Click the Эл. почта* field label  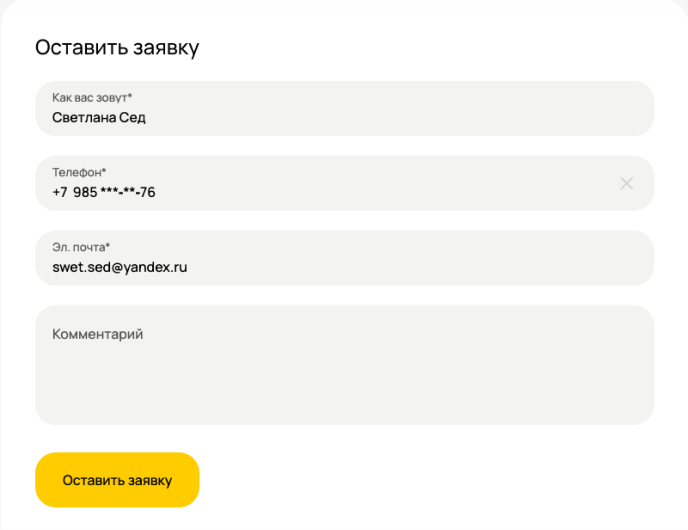[x=81, y=246]
